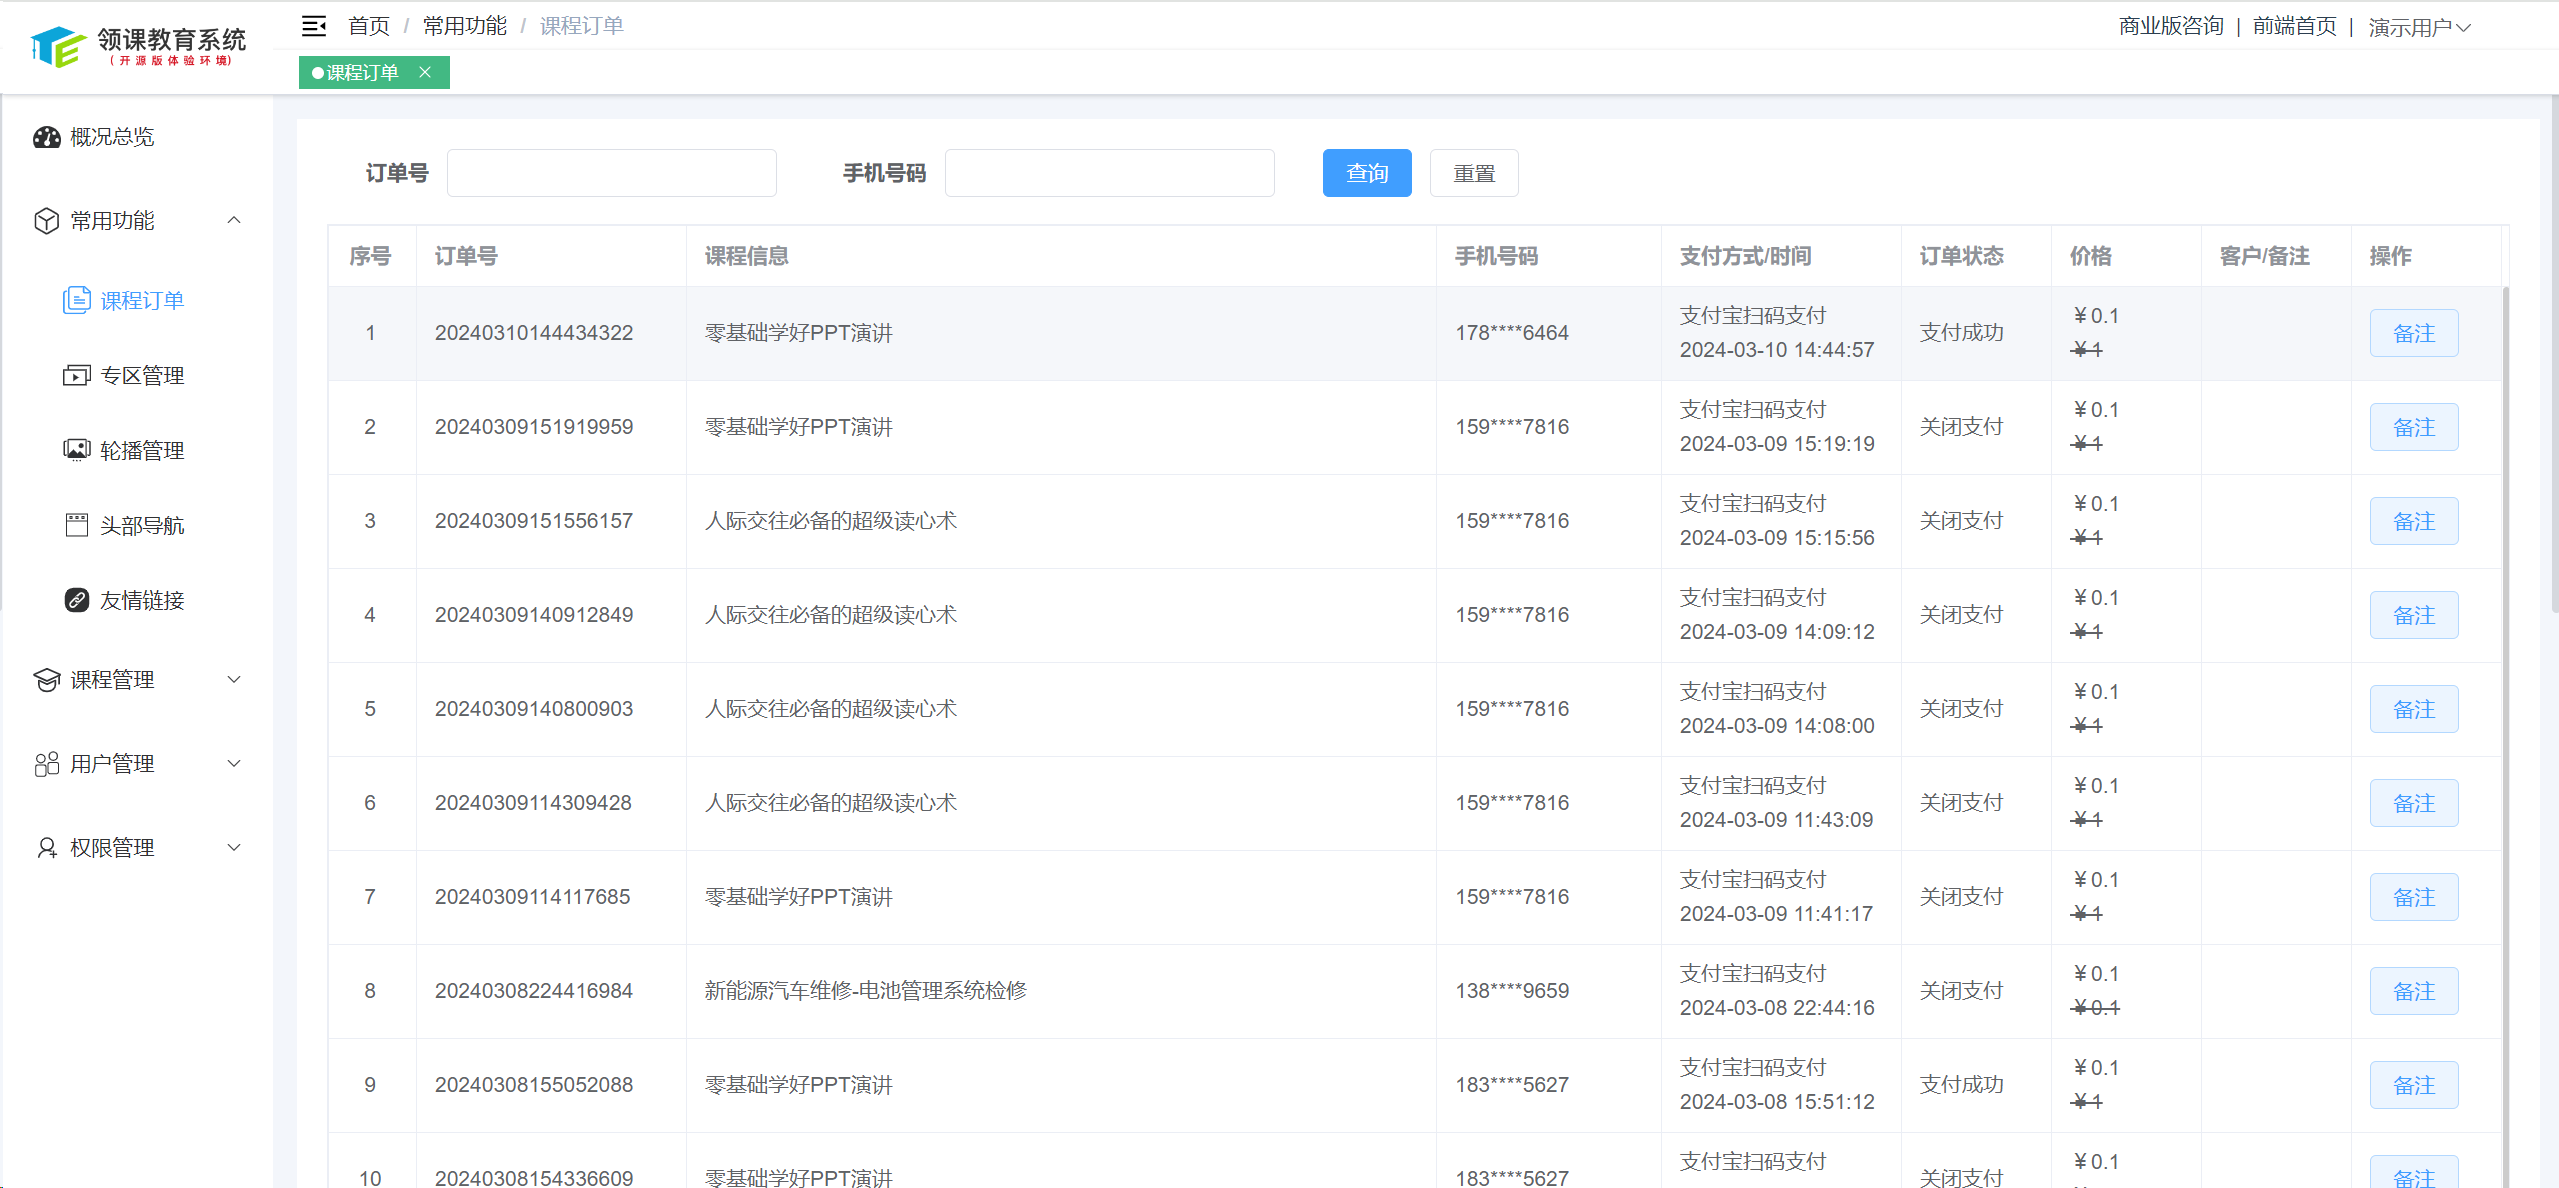Screen dimensions: 2559x1188
Task: Open 头部导航 via its window icon
Action: tap(76, 525)
